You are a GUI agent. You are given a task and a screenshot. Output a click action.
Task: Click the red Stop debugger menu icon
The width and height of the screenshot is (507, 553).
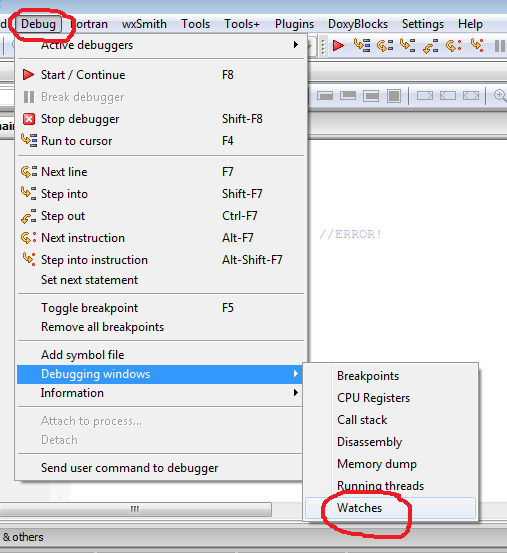(x=29, y=119)
